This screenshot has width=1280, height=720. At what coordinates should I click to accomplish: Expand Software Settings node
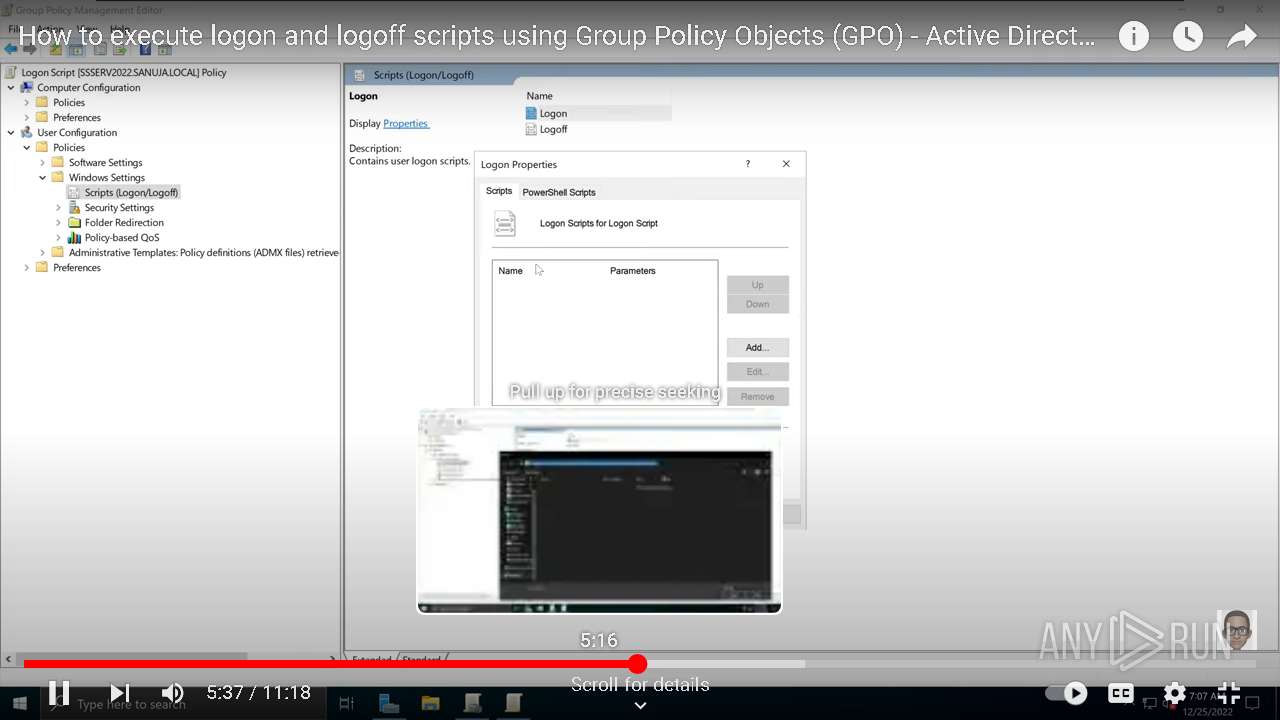(x=43, y=162)
